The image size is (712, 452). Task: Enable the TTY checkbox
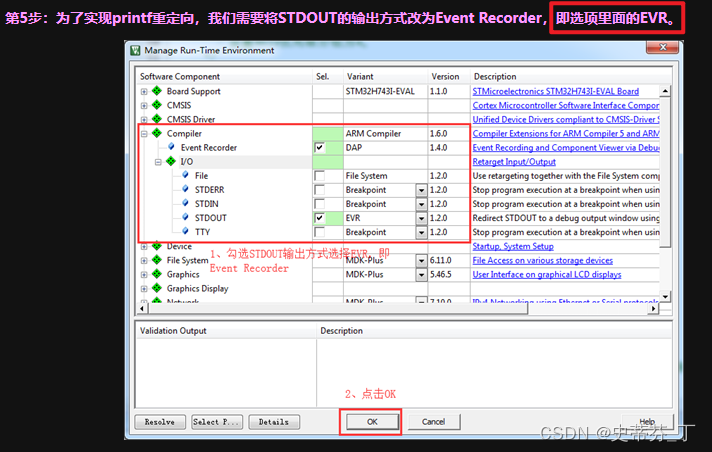point(320,232)
